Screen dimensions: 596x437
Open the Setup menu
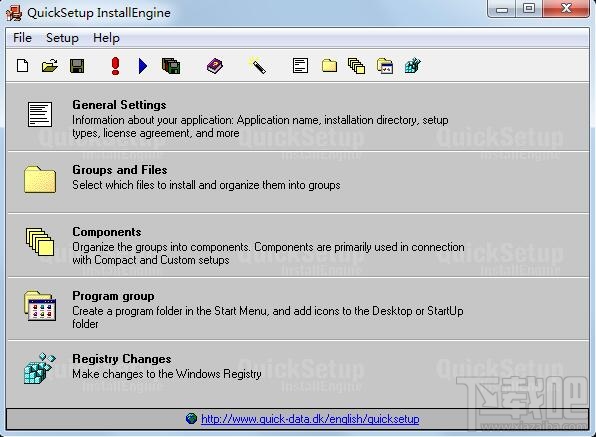[x=62, y=38]
